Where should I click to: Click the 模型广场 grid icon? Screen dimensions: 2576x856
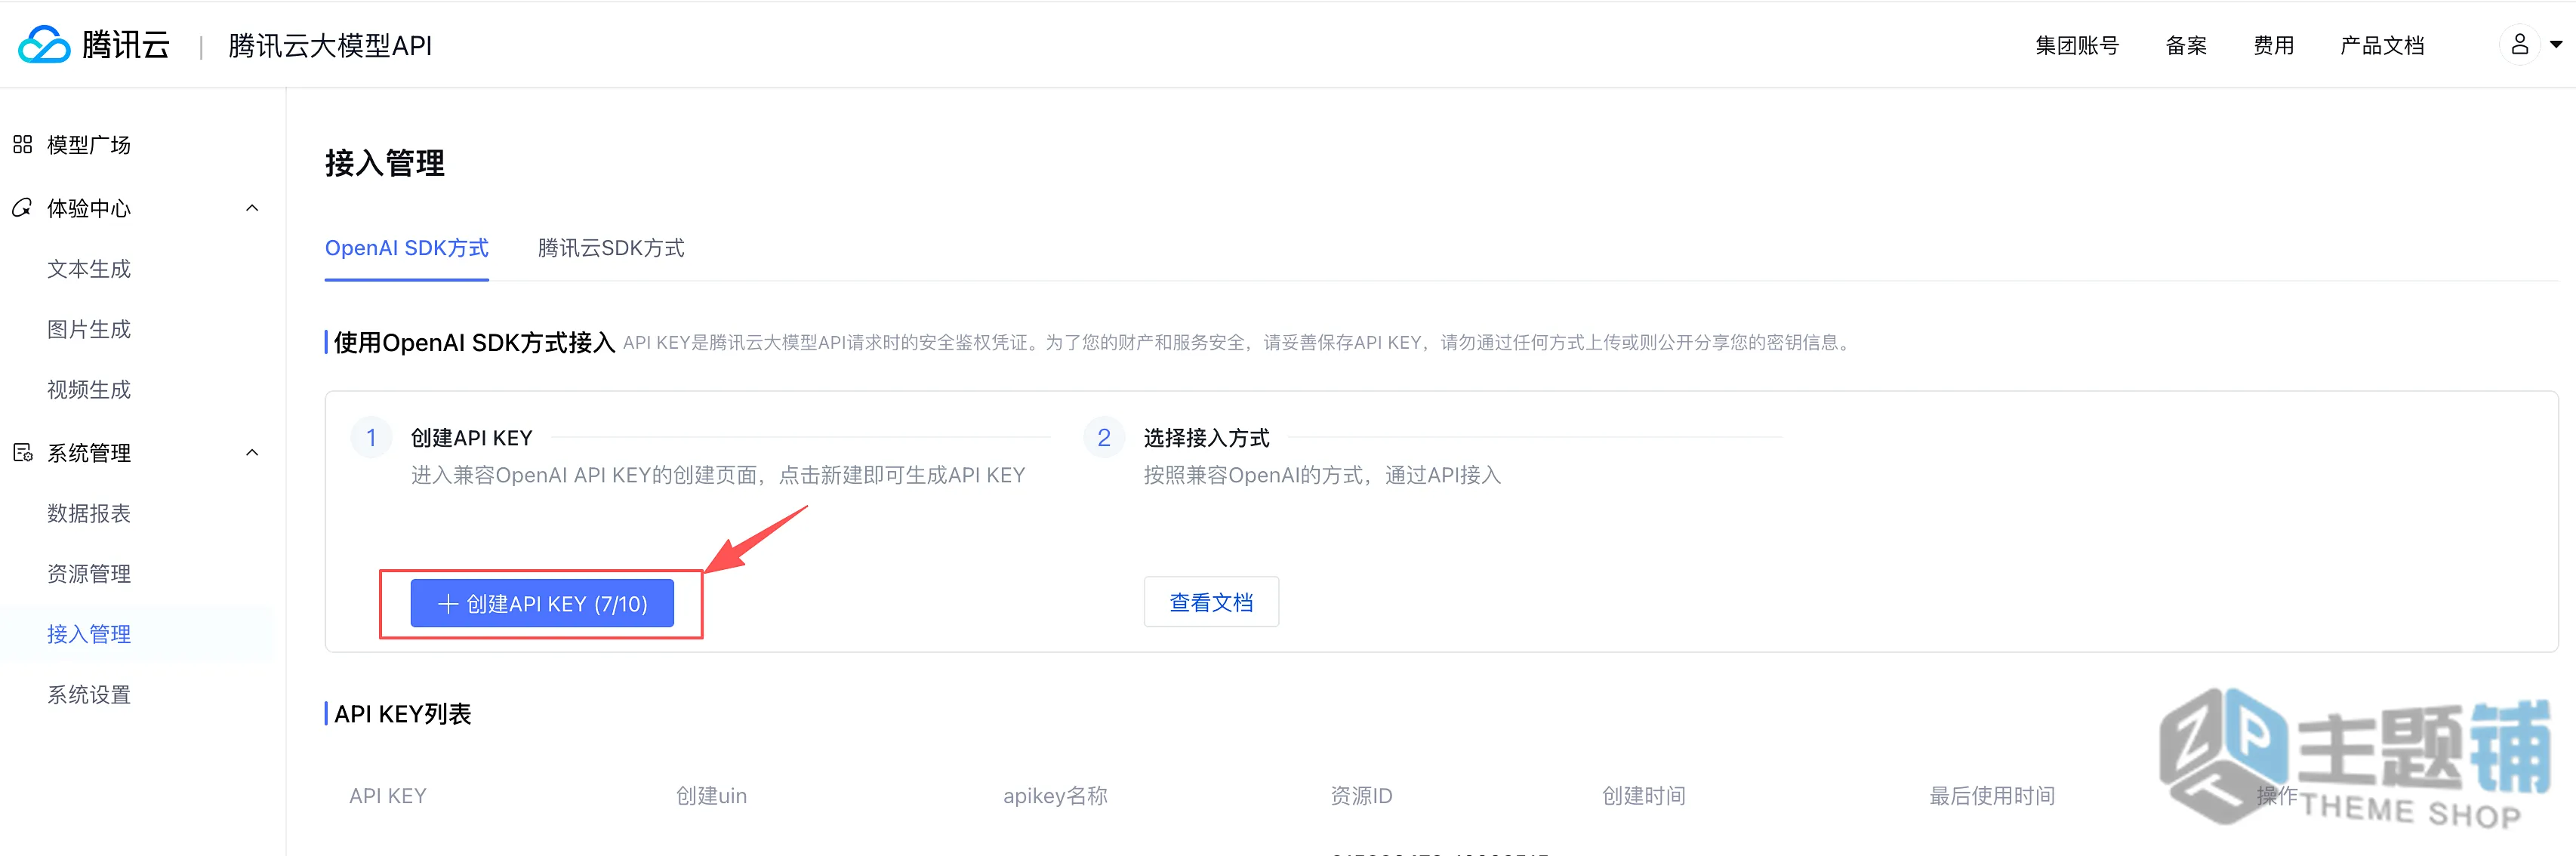(x=22, y=145)
